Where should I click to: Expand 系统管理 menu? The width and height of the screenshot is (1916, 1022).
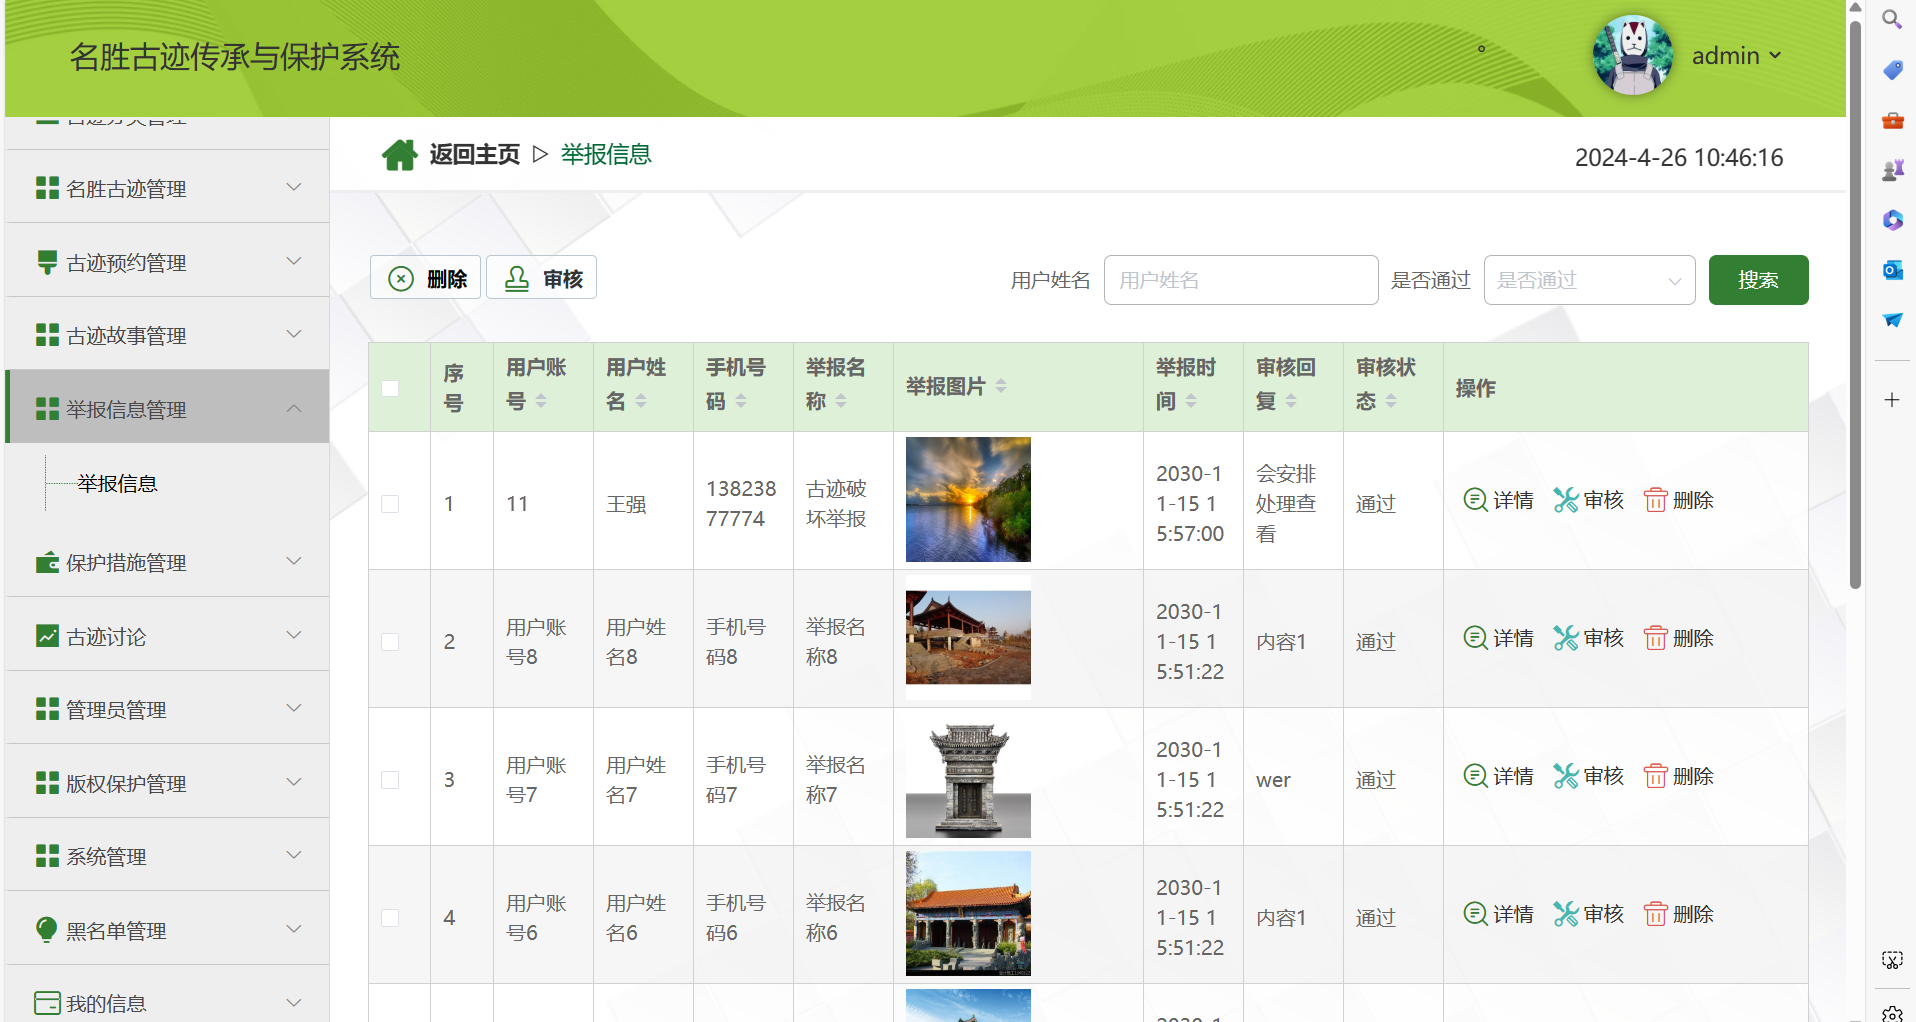coord(168,856)
